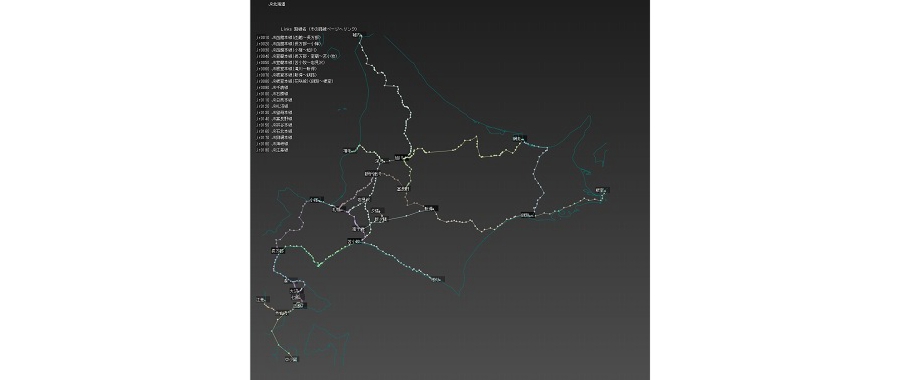
Task: Click the Samani station label ending the southern coastal line
Action: pyautogui.click(x=437, y=280)
